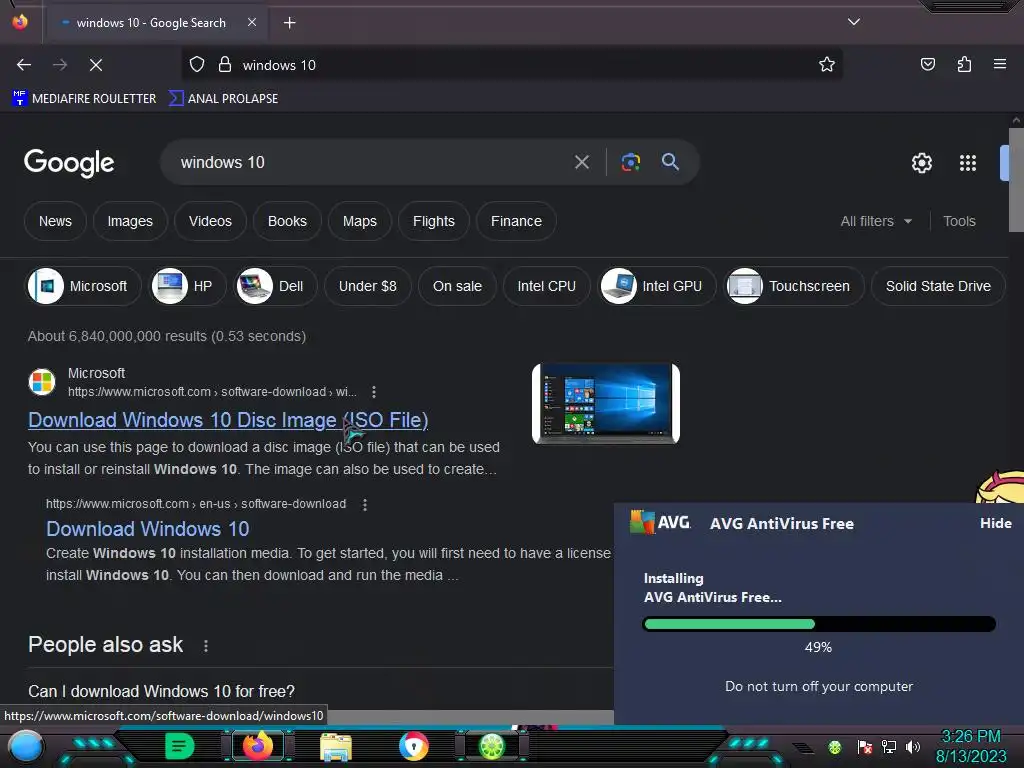1024x768 pixels.
Task: Close the windows 10 - Google Search tab
Action: pos(252,22)
